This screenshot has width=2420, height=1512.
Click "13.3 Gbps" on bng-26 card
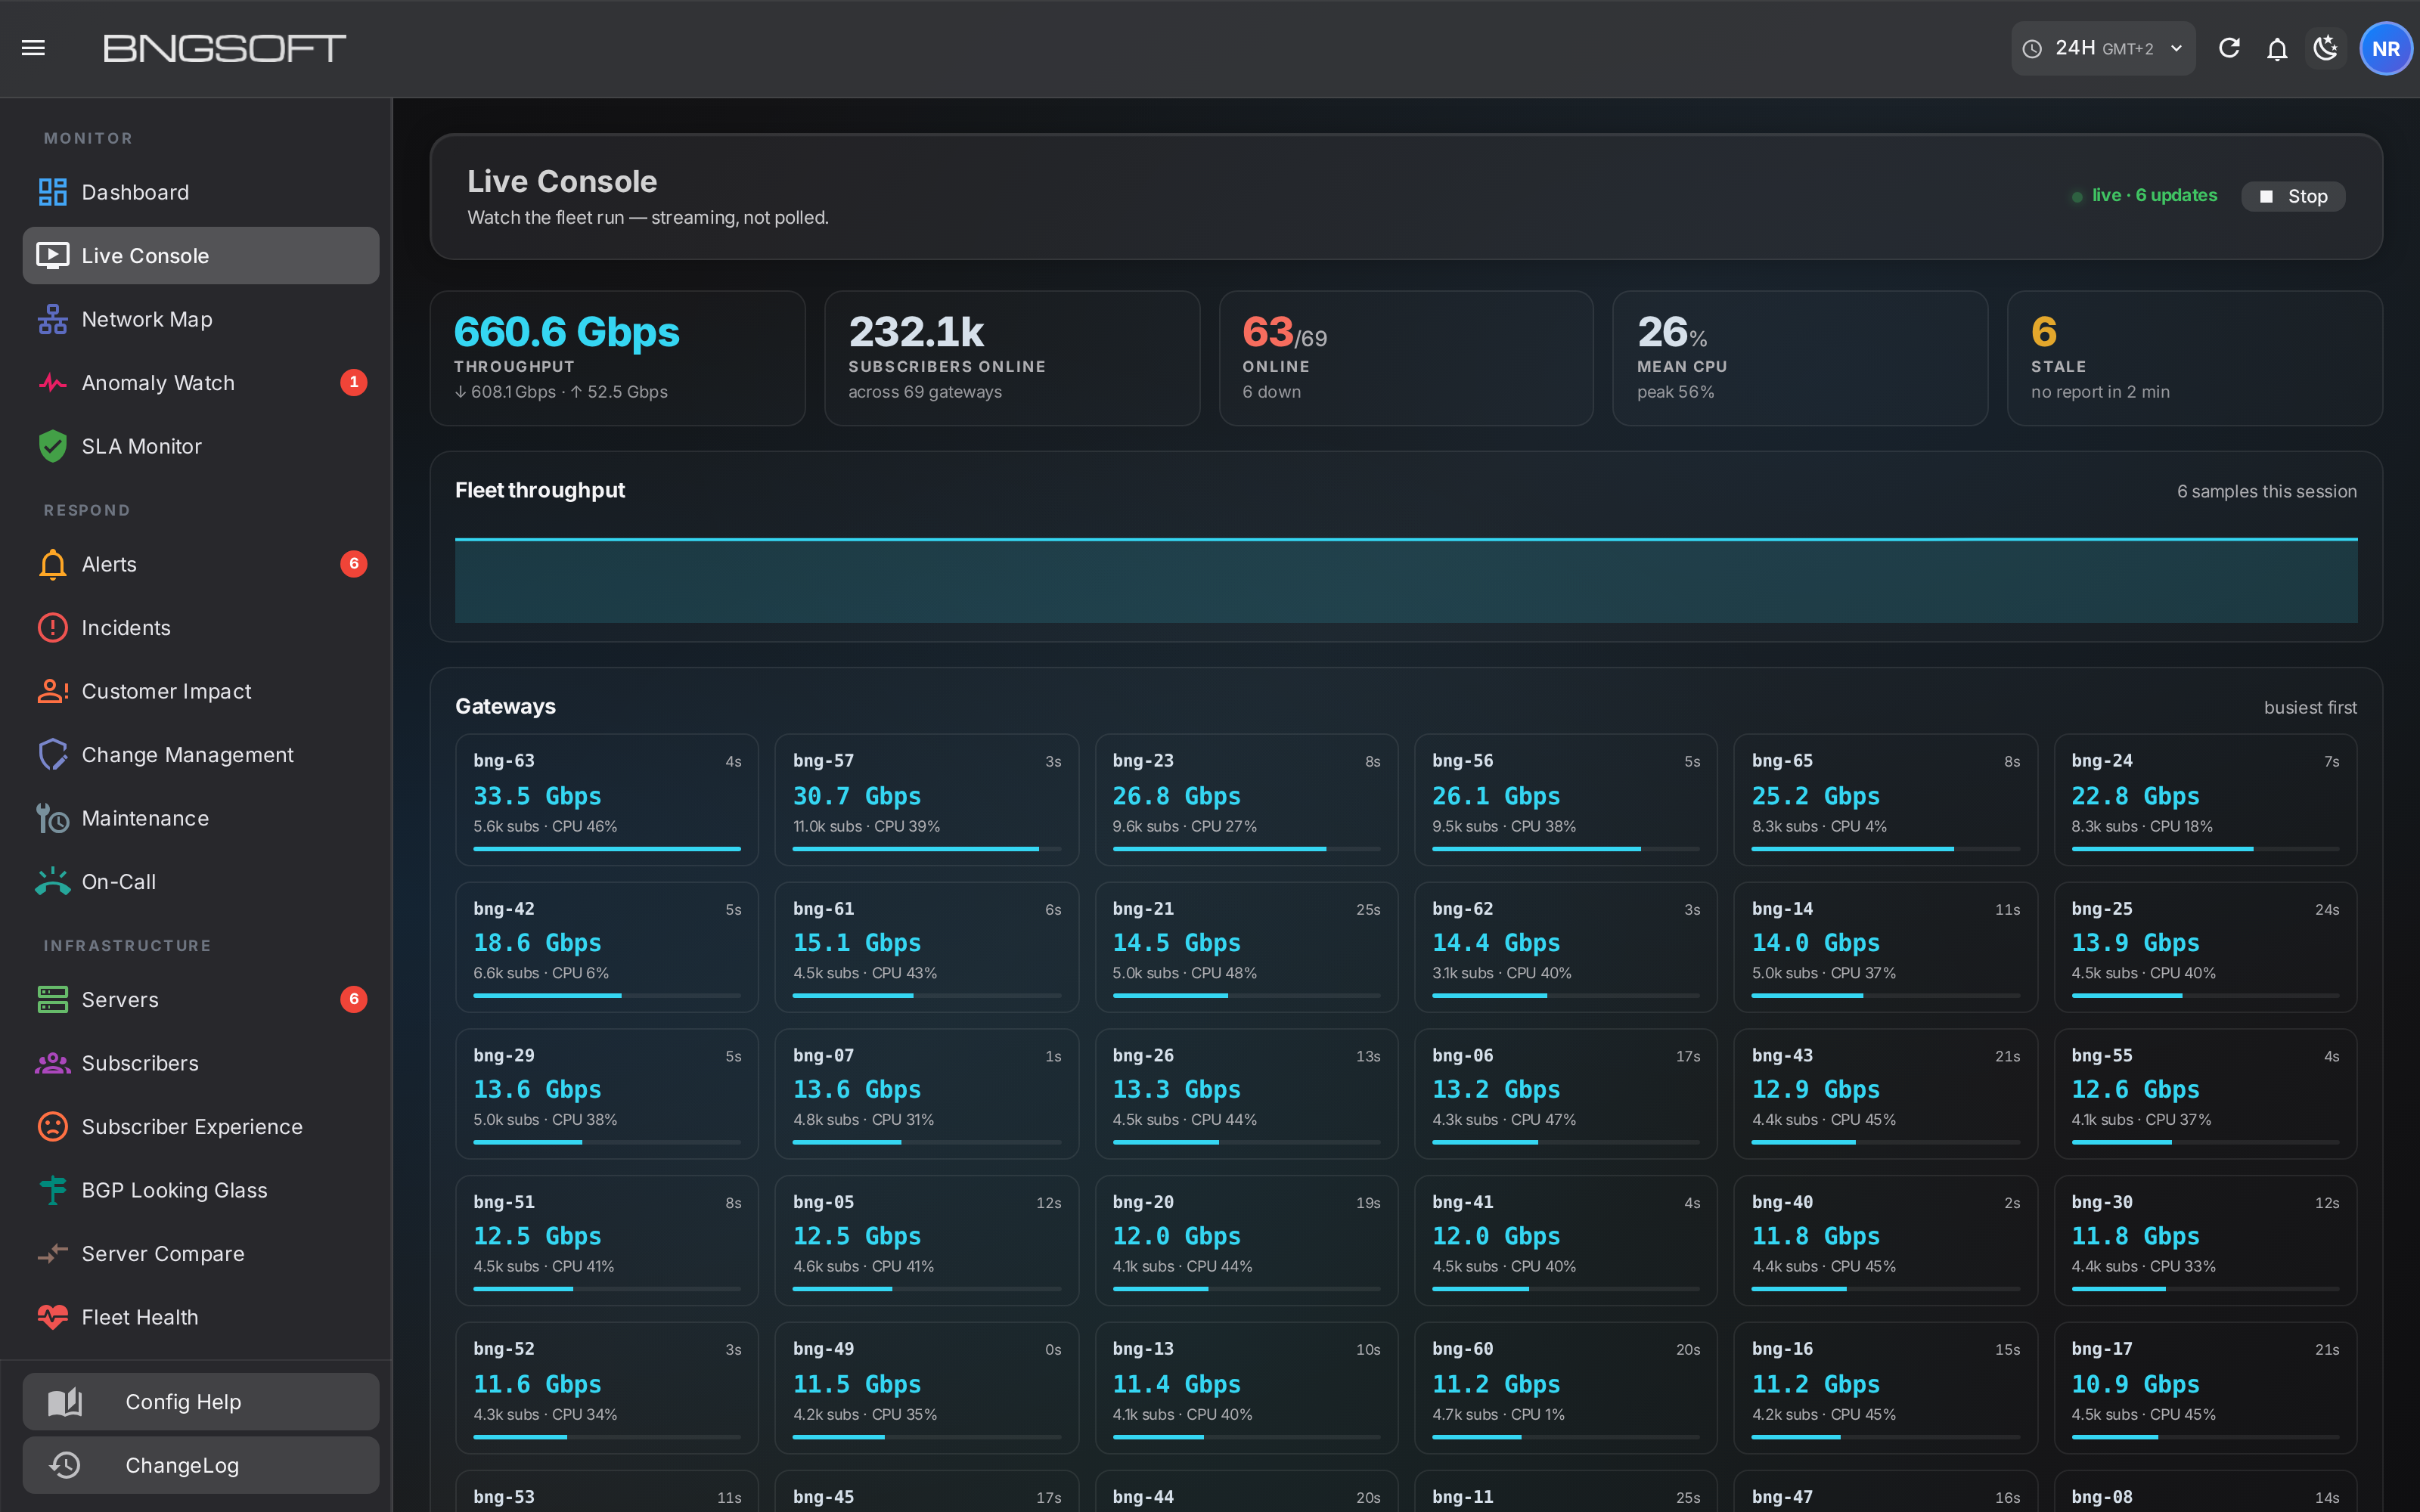click(x=1177, y=1090)
